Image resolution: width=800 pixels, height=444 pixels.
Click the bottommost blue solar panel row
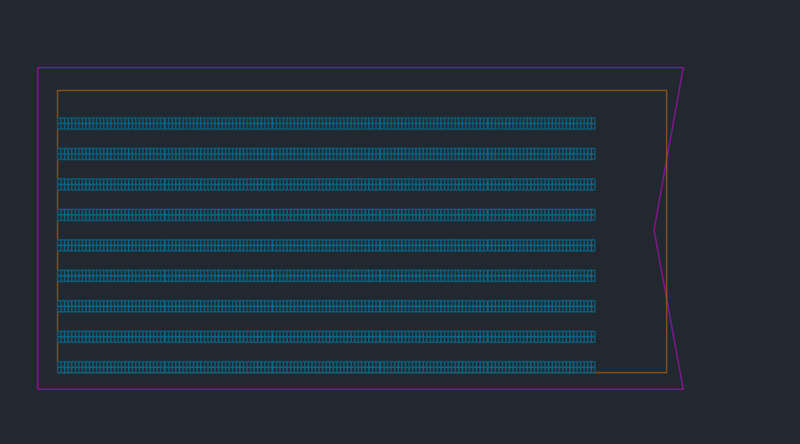[x=326, y=367]
